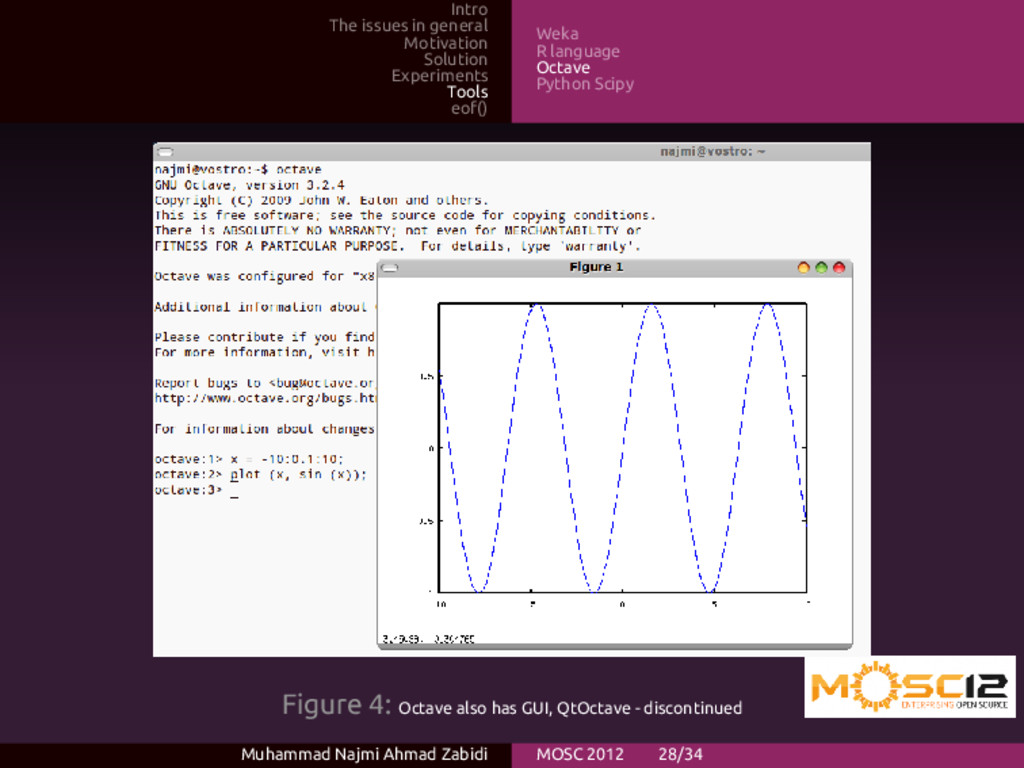1024x768 pixels.
Task: Click the 'FITNESS FOR A PARTICULAR PURPOSE' line
Action: [398, 246]
